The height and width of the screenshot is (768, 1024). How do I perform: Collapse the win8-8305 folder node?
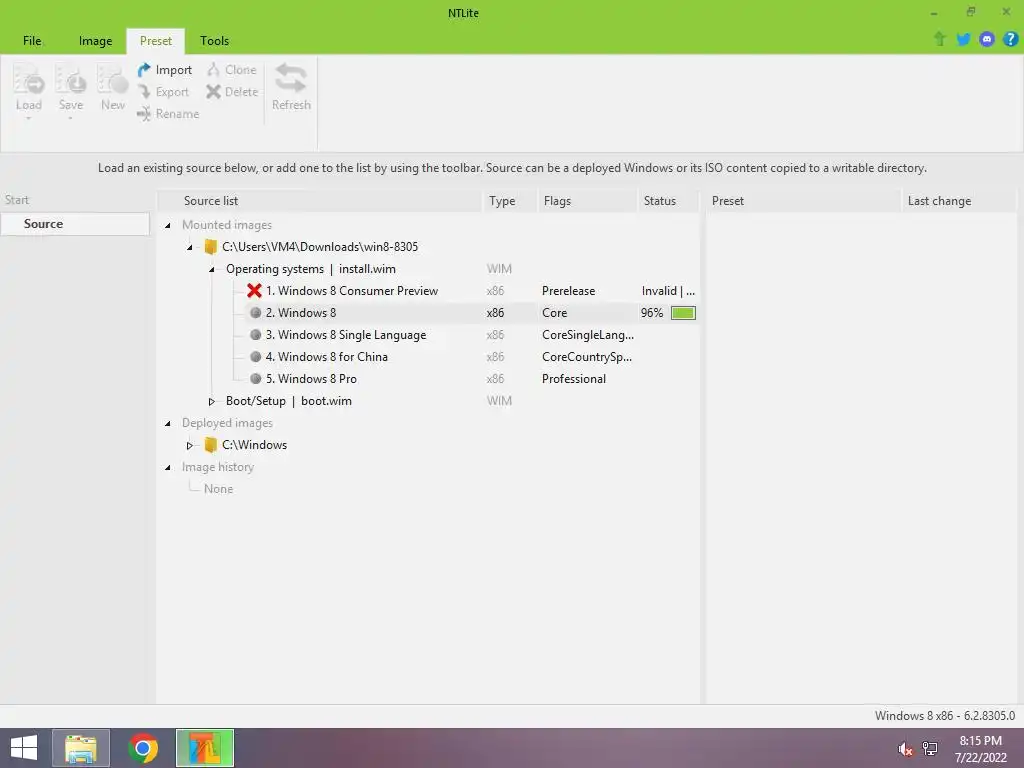tap(190, 248)
